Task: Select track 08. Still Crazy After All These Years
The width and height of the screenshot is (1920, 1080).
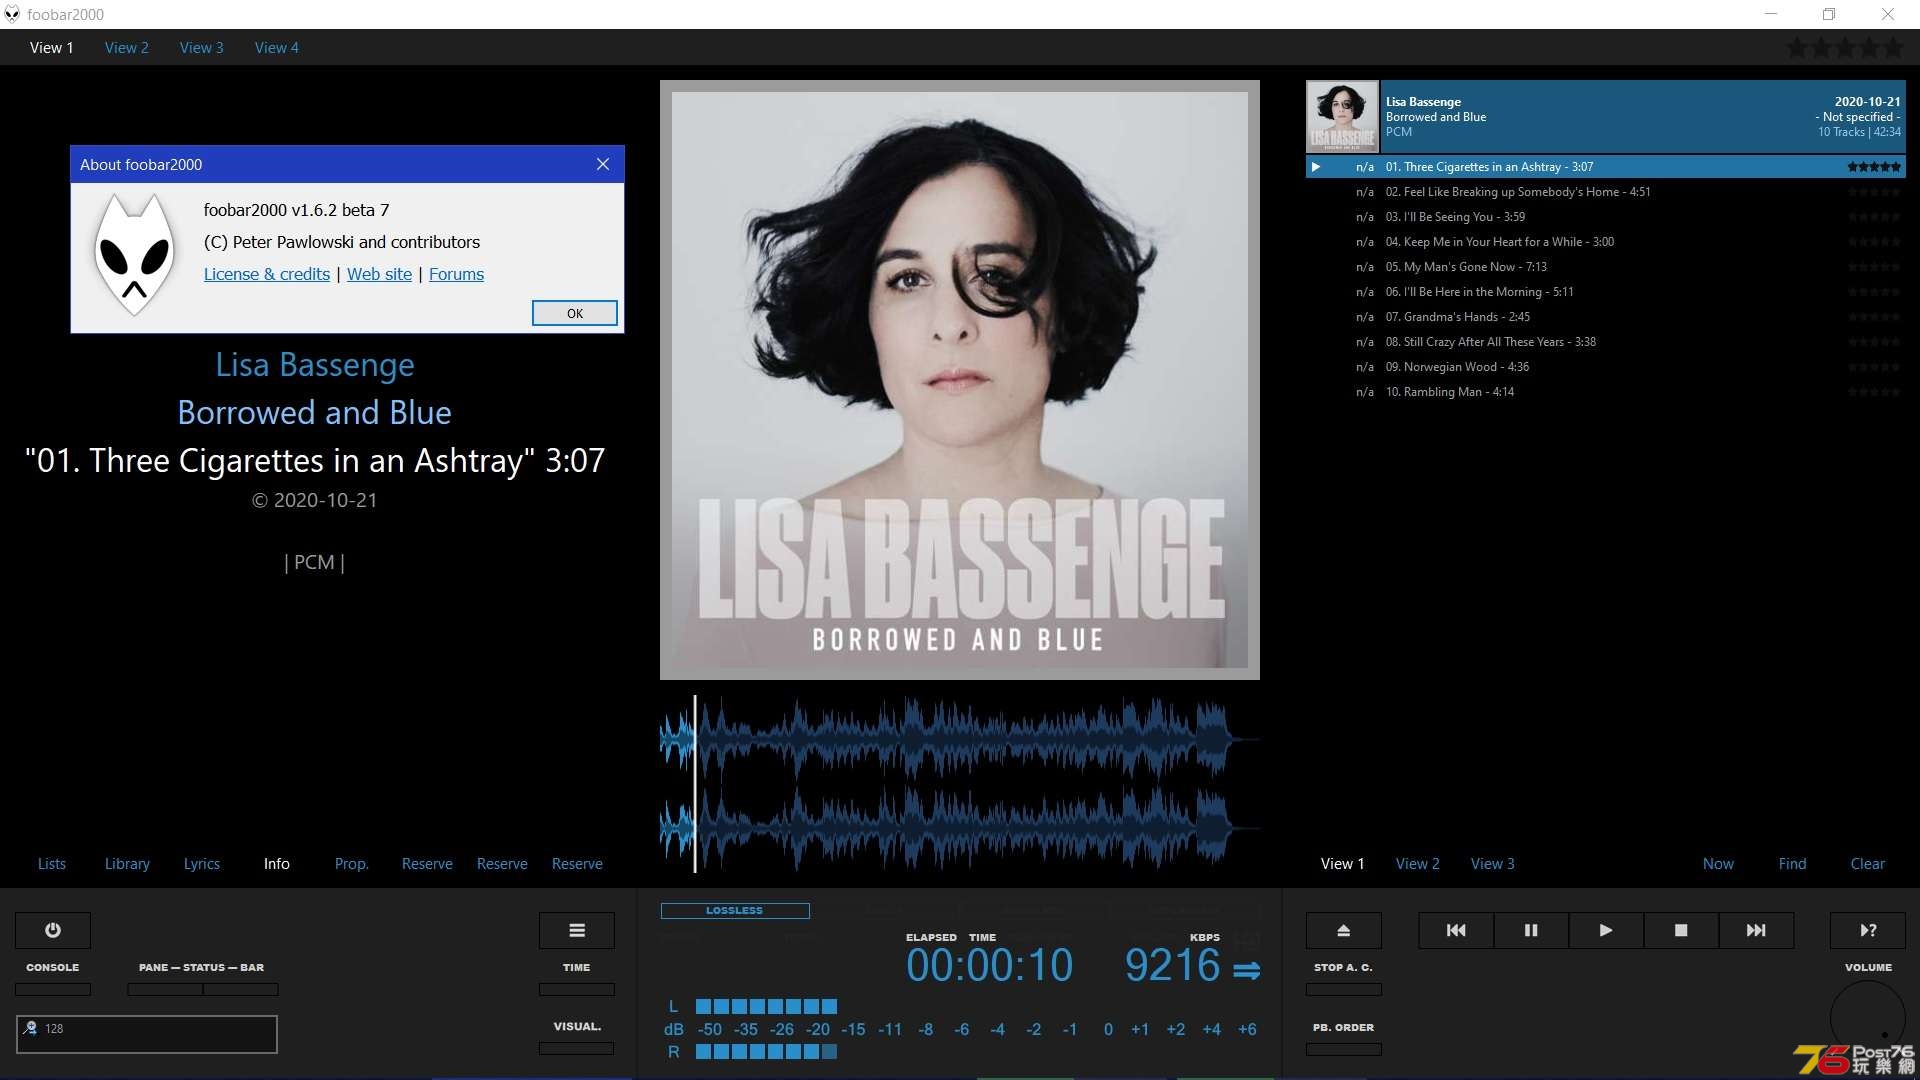Action: (1606, 342)
